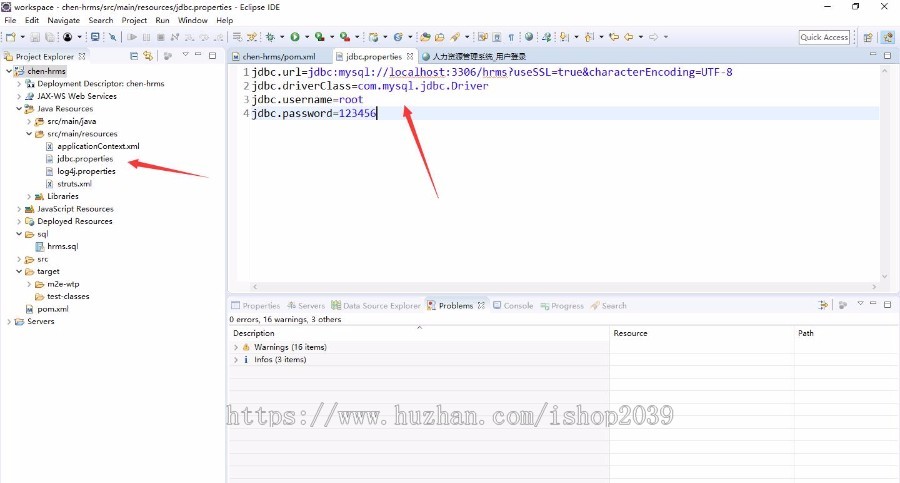900x483 pixels.
Task: Click the Open Perspective icon
Action: [x=868, y=37]
